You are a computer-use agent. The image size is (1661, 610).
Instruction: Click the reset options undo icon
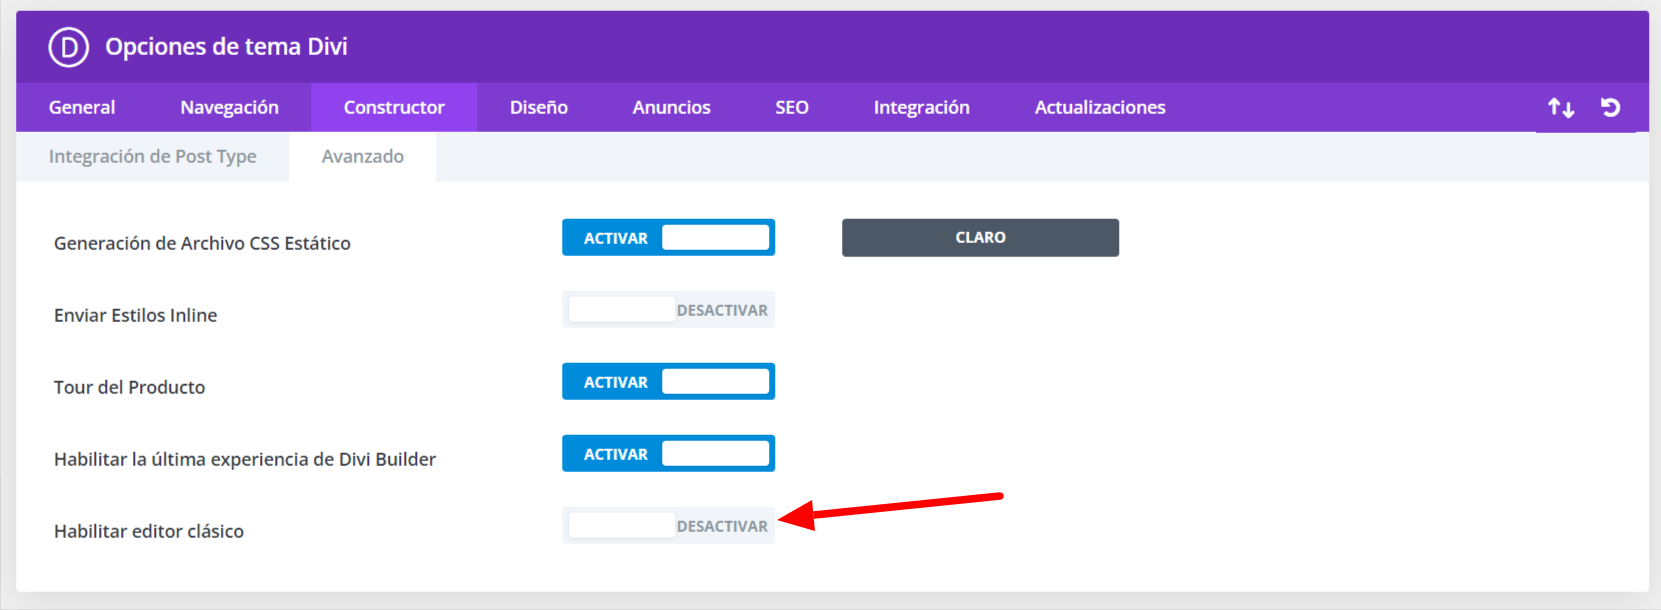pyautogui.click(x=1610, y=107)
